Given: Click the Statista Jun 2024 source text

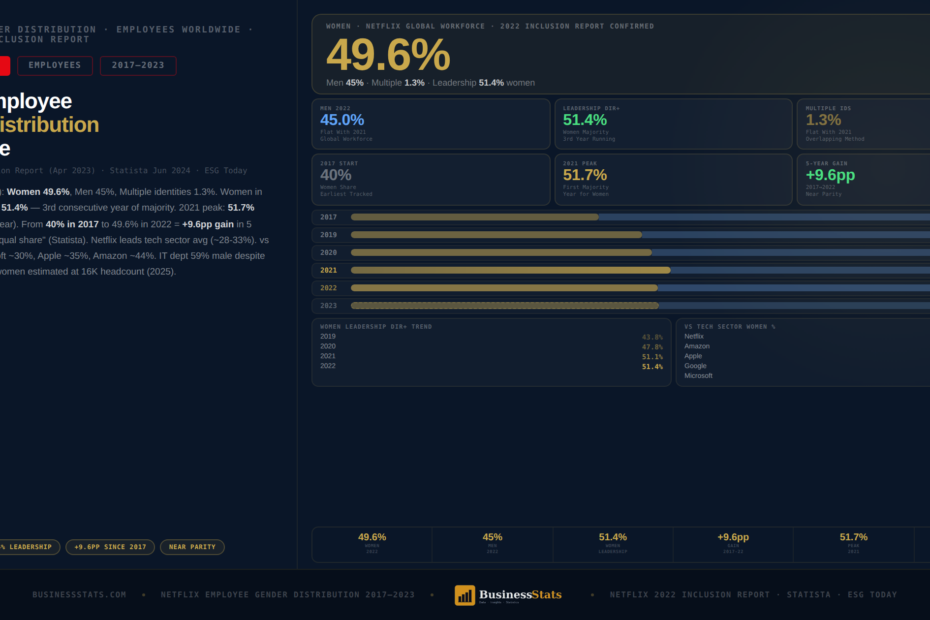Looking at the screenshot, I should pyautogui.click(x=150, y=171).
